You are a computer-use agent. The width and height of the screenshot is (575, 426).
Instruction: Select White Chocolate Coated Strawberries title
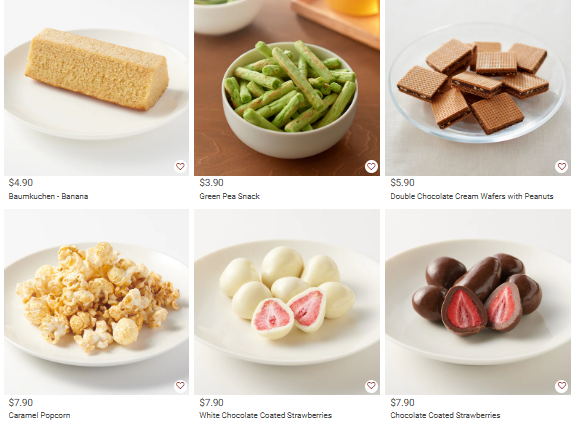coord(265,415)
